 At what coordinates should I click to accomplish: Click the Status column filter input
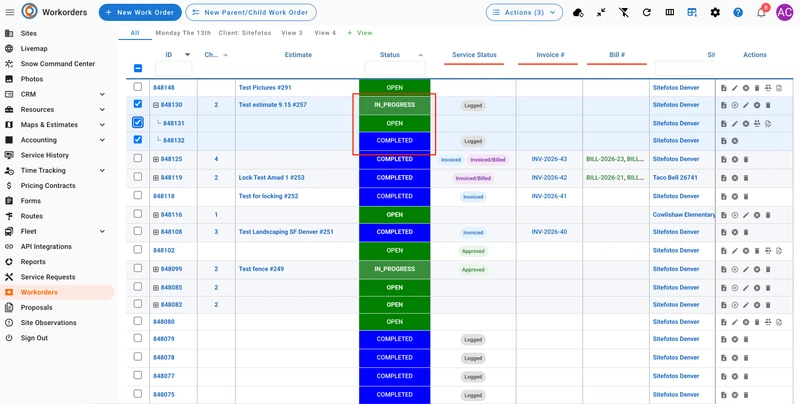pyautogui.click(x=395, y=68)
